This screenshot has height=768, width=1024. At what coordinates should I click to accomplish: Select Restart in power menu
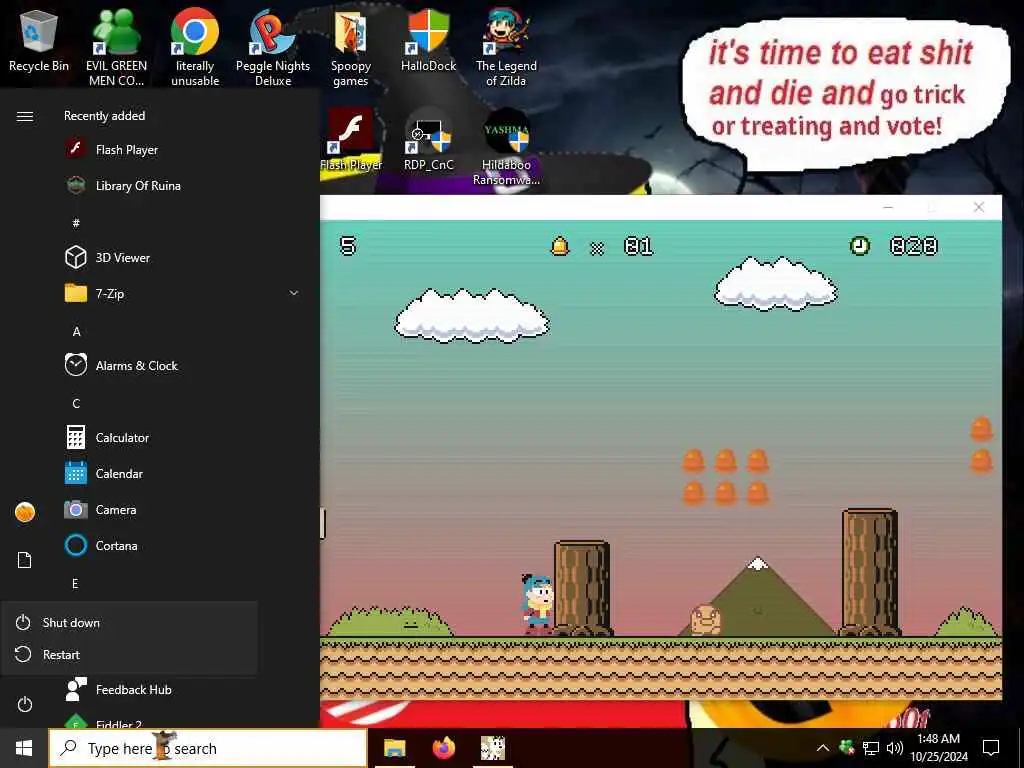point(129,654)
